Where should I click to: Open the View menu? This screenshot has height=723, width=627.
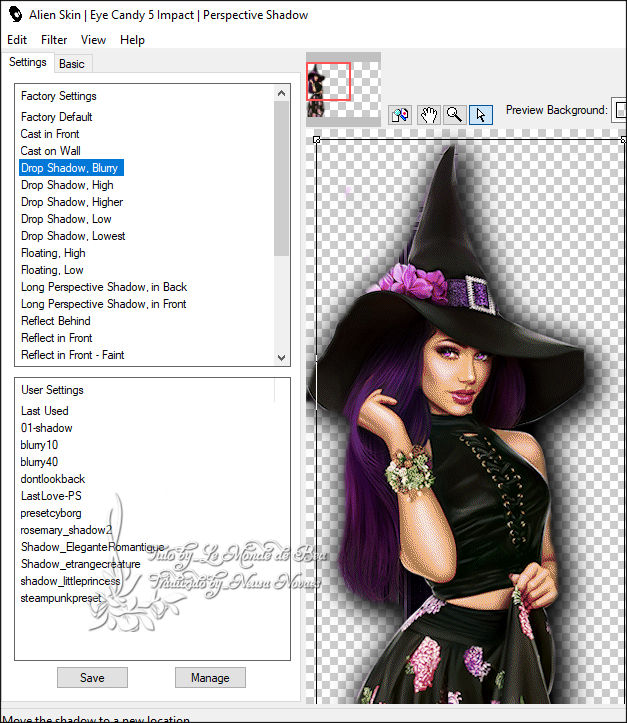(93, 40)
